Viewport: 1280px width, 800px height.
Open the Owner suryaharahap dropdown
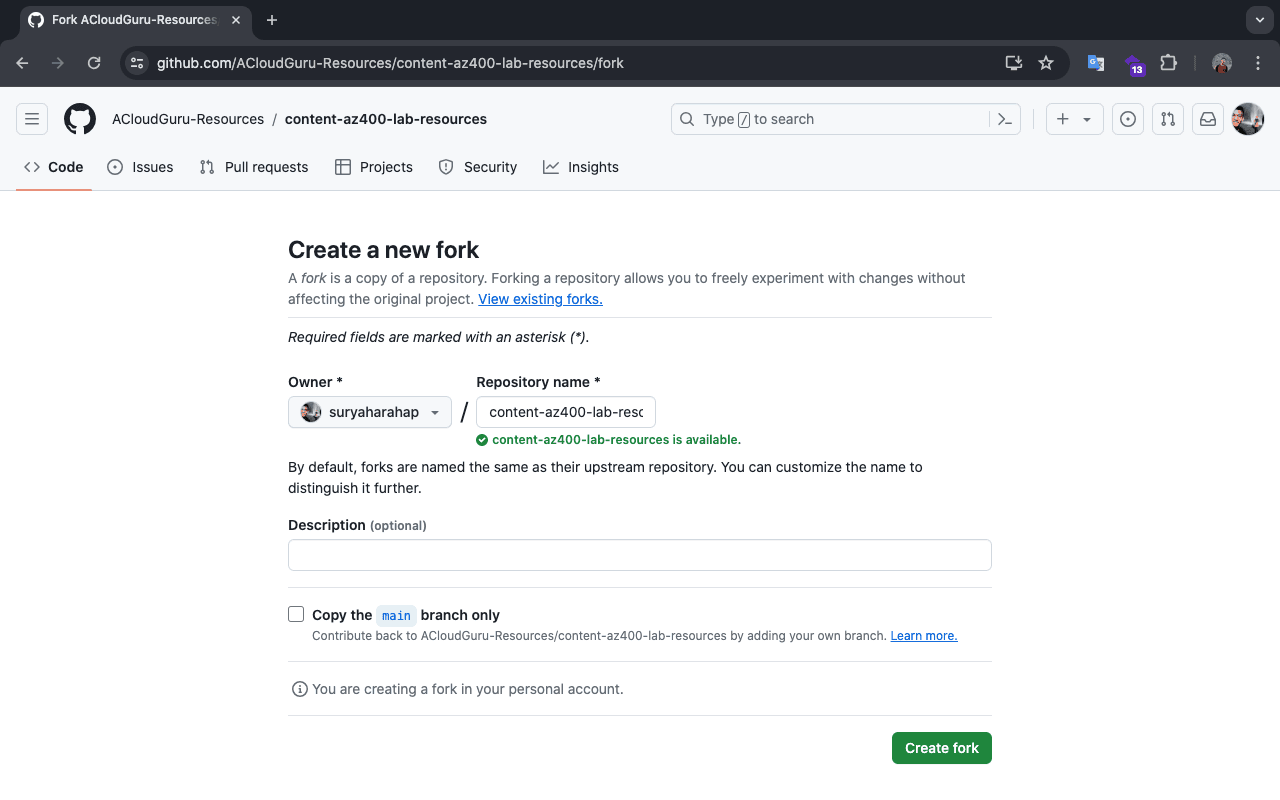(370, 412)
